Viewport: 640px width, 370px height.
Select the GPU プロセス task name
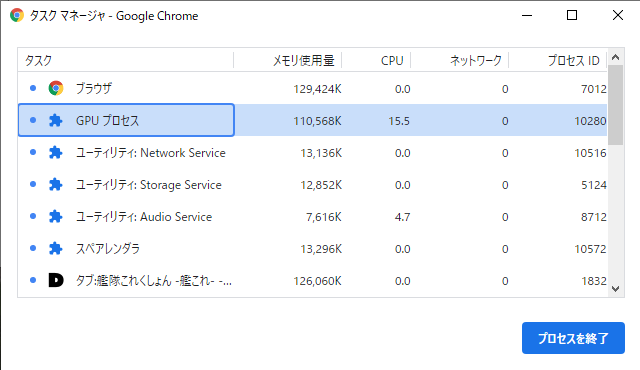(107, 121)
